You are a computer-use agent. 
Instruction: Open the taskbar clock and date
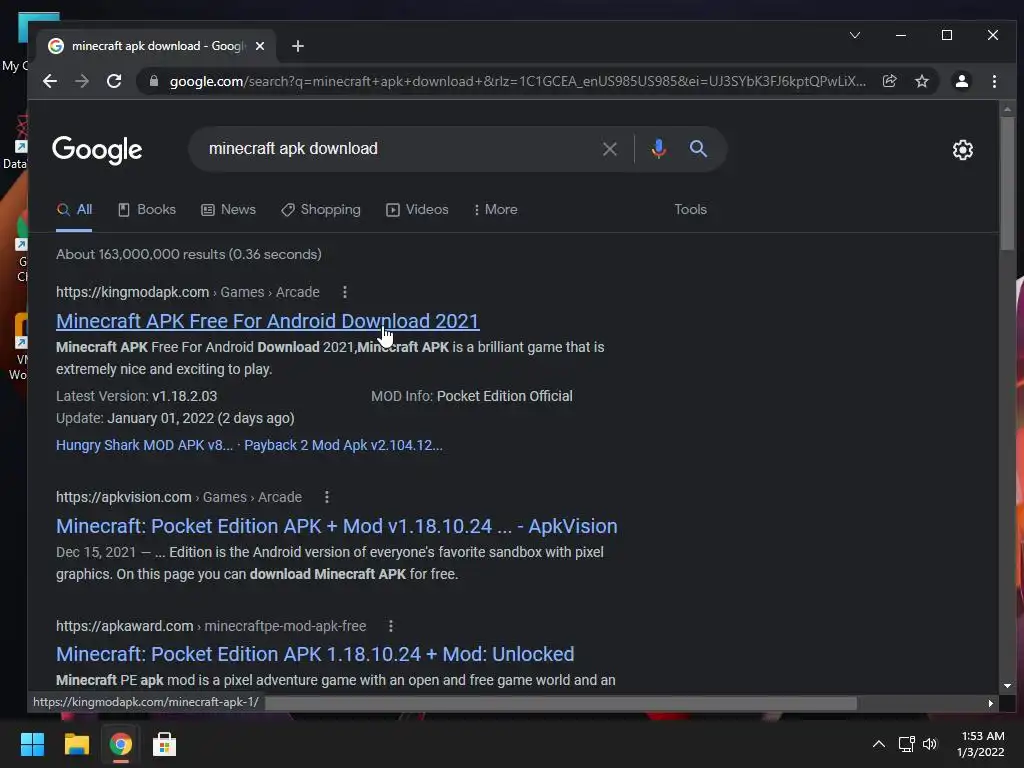click(981, 744)
